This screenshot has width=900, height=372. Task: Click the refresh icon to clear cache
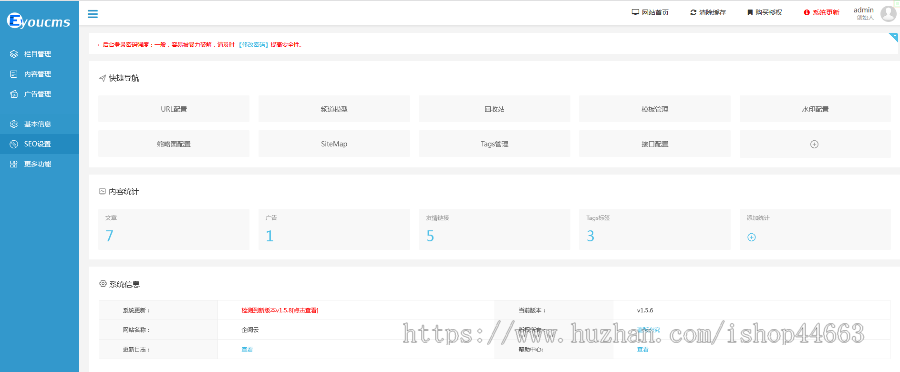click(x=693, y=12)
